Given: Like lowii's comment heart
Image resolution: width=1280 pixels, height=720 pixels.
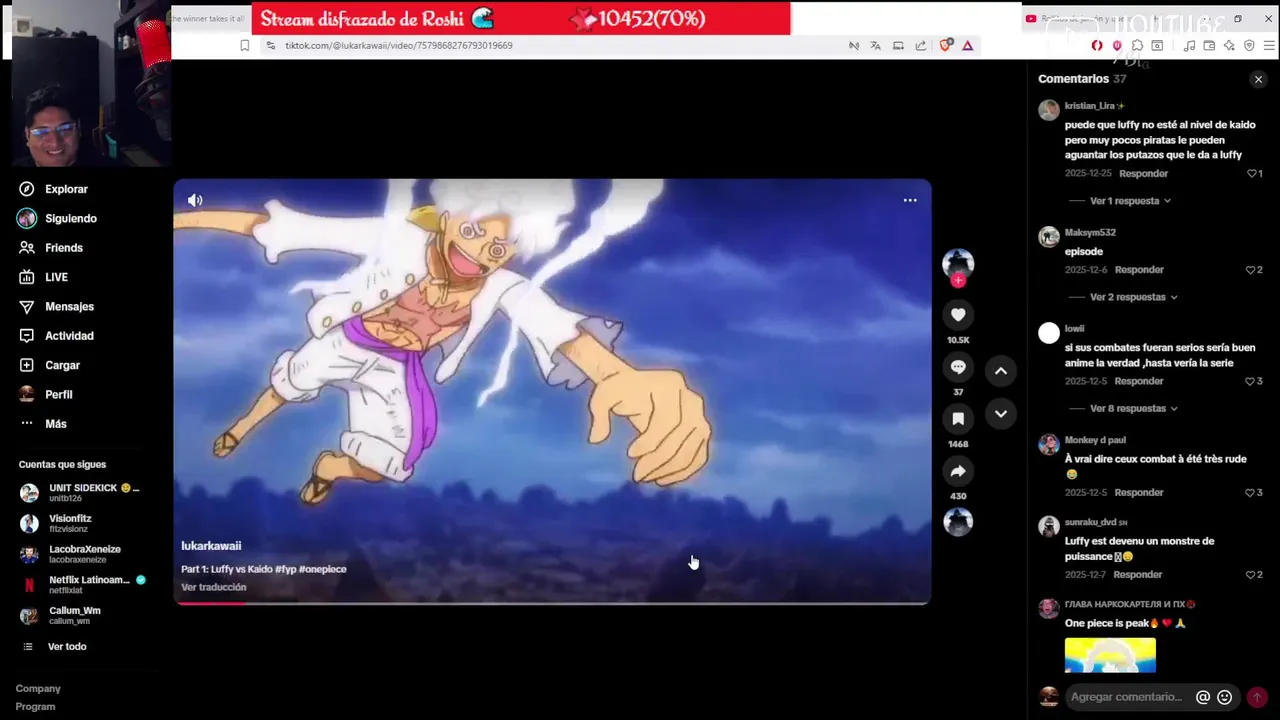Looking at the screenshot, I should [1251, 381].
